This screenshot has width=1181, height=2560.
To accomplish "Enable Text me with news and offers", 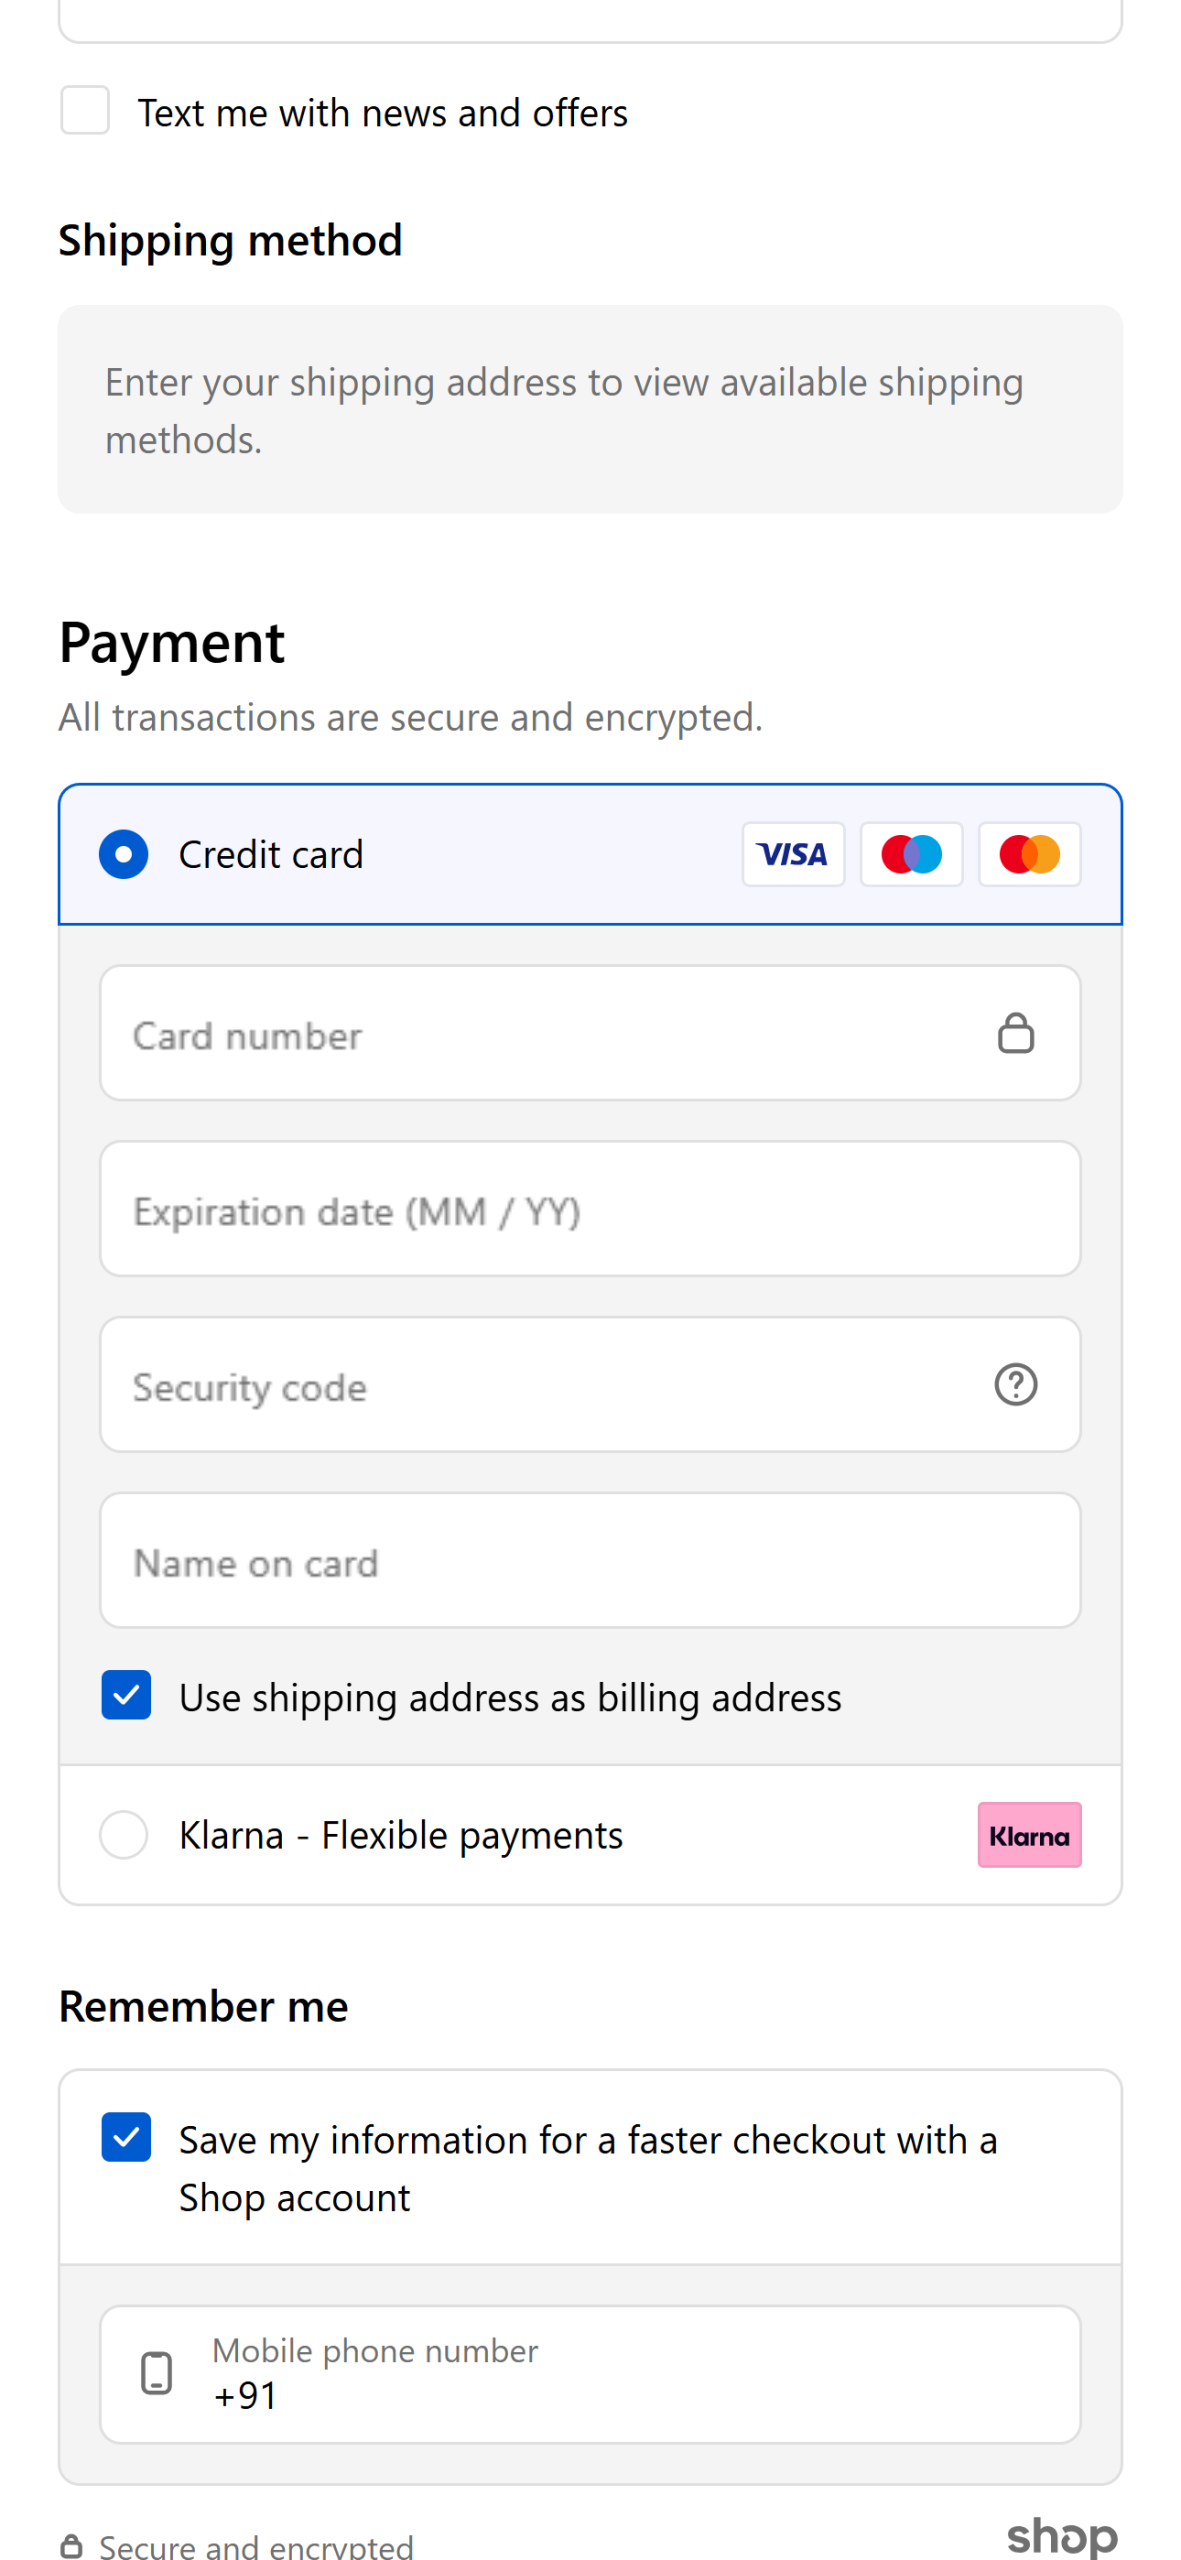I will pos(85,111).
